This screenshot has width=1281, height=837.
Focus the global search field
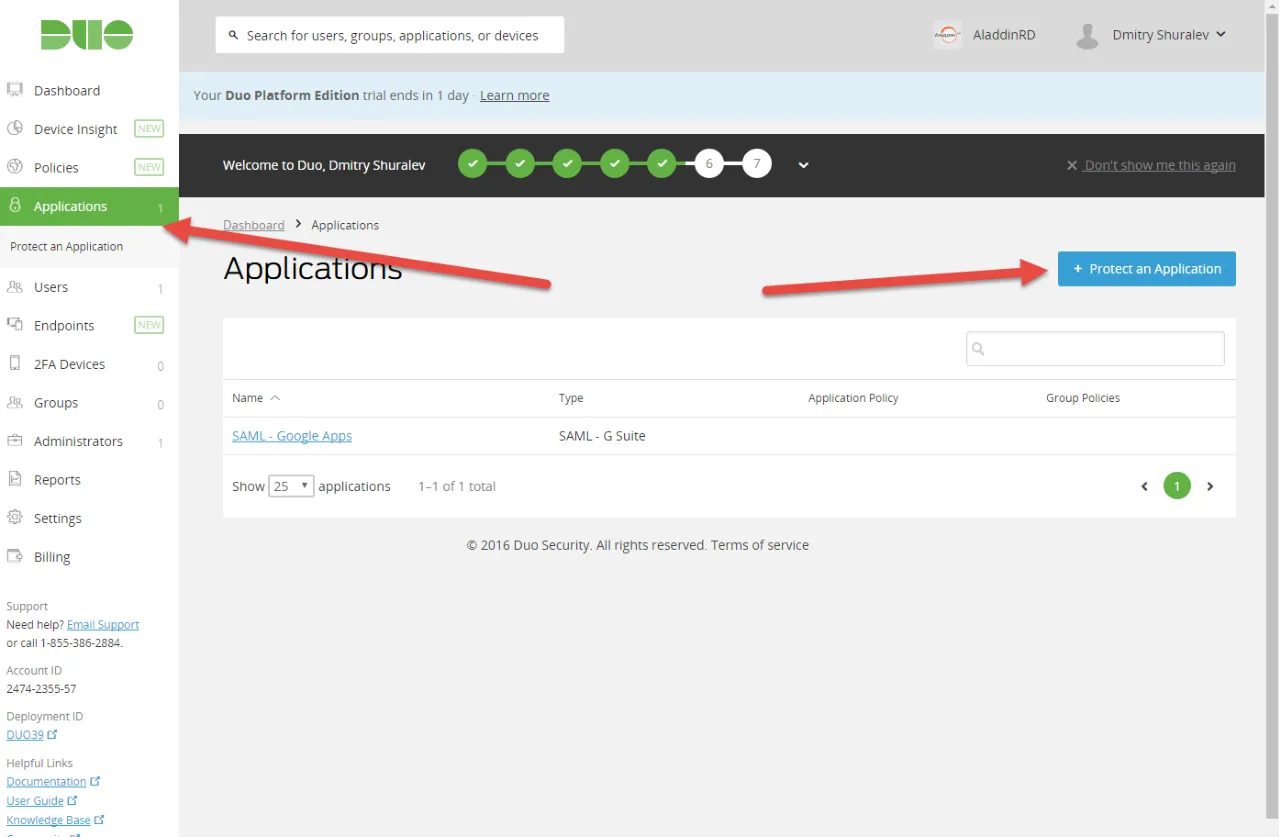point(390,35)
